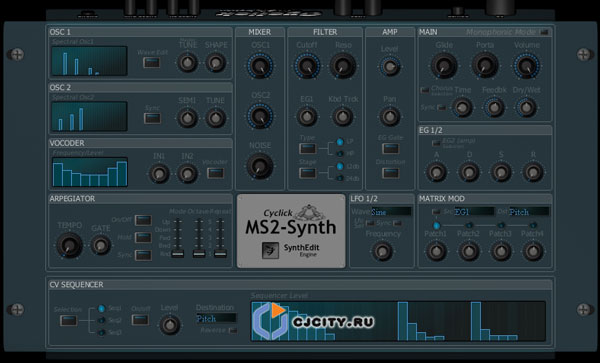600x363 pixels.
Task: Click the OSC 1 TUNE knob
Action: coord(188,62)
